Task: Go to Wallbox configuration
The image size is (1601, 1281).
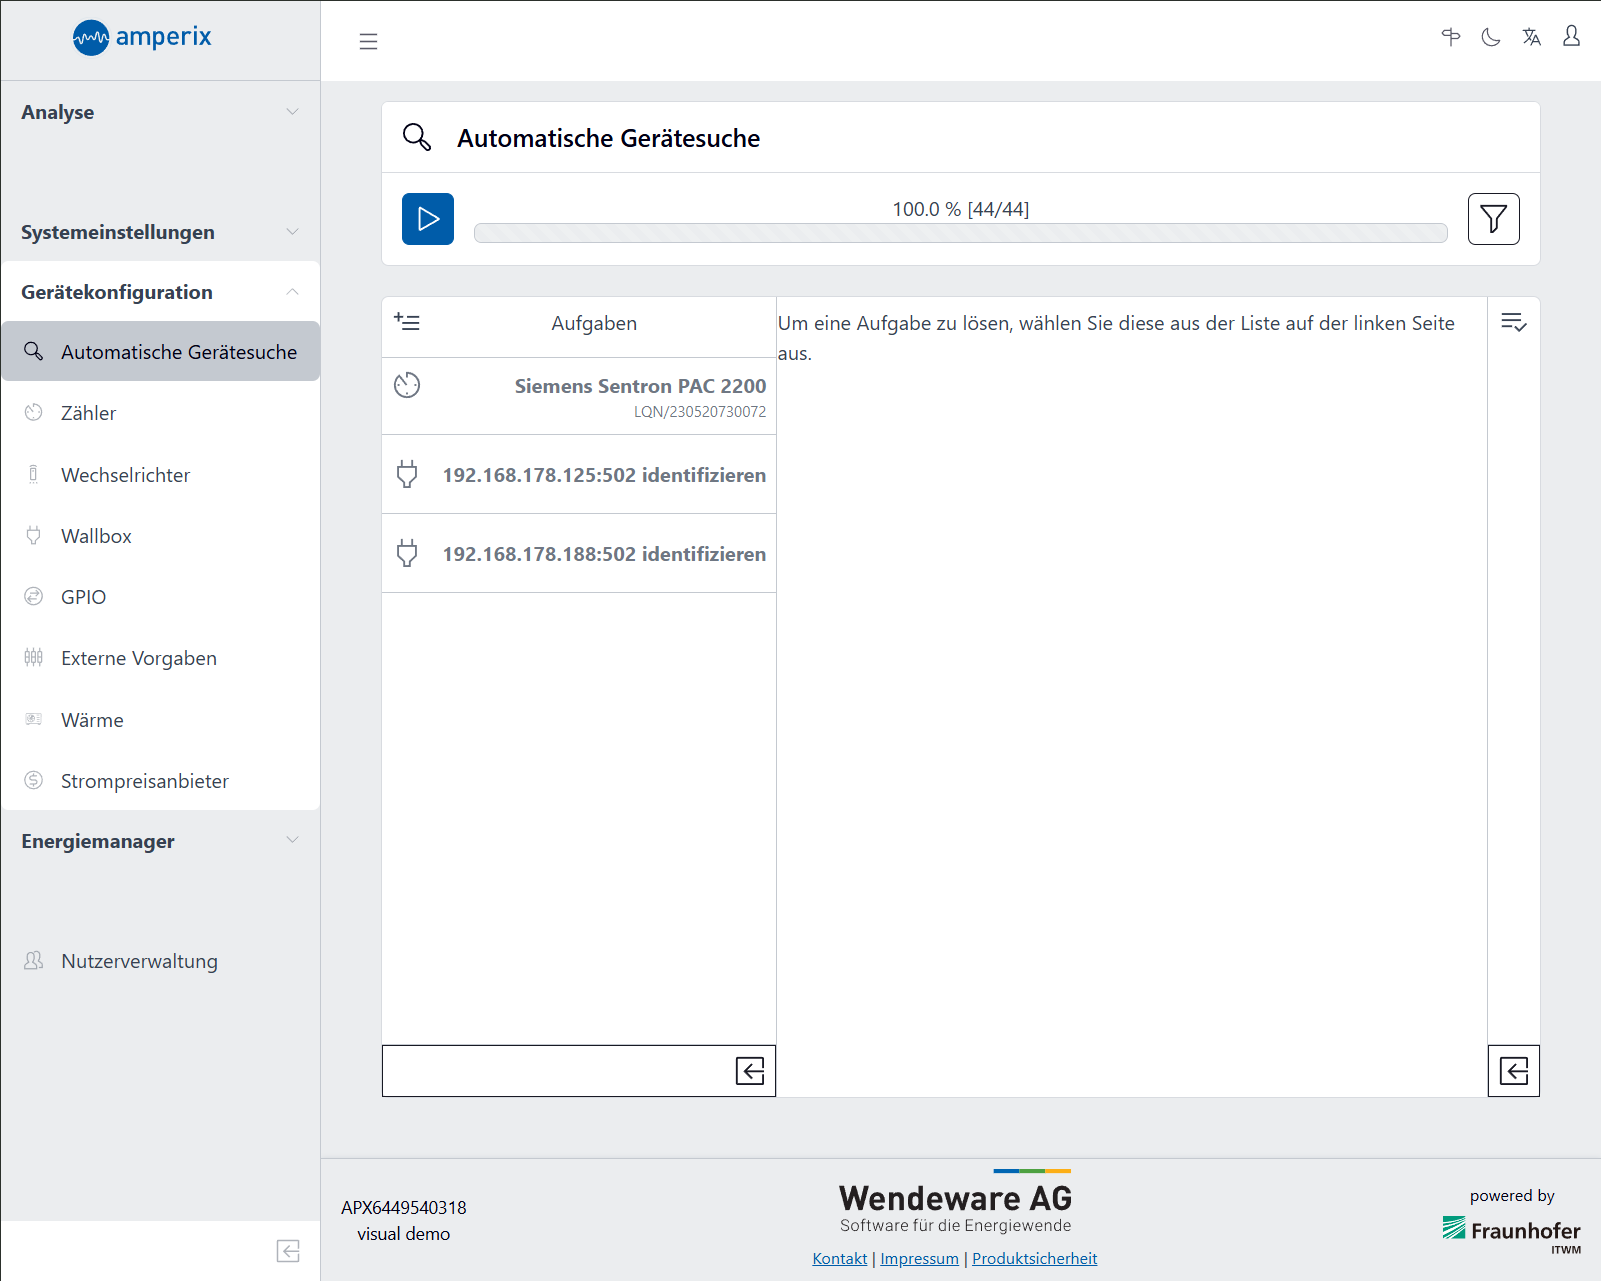Action: click(x=96, y=536)
